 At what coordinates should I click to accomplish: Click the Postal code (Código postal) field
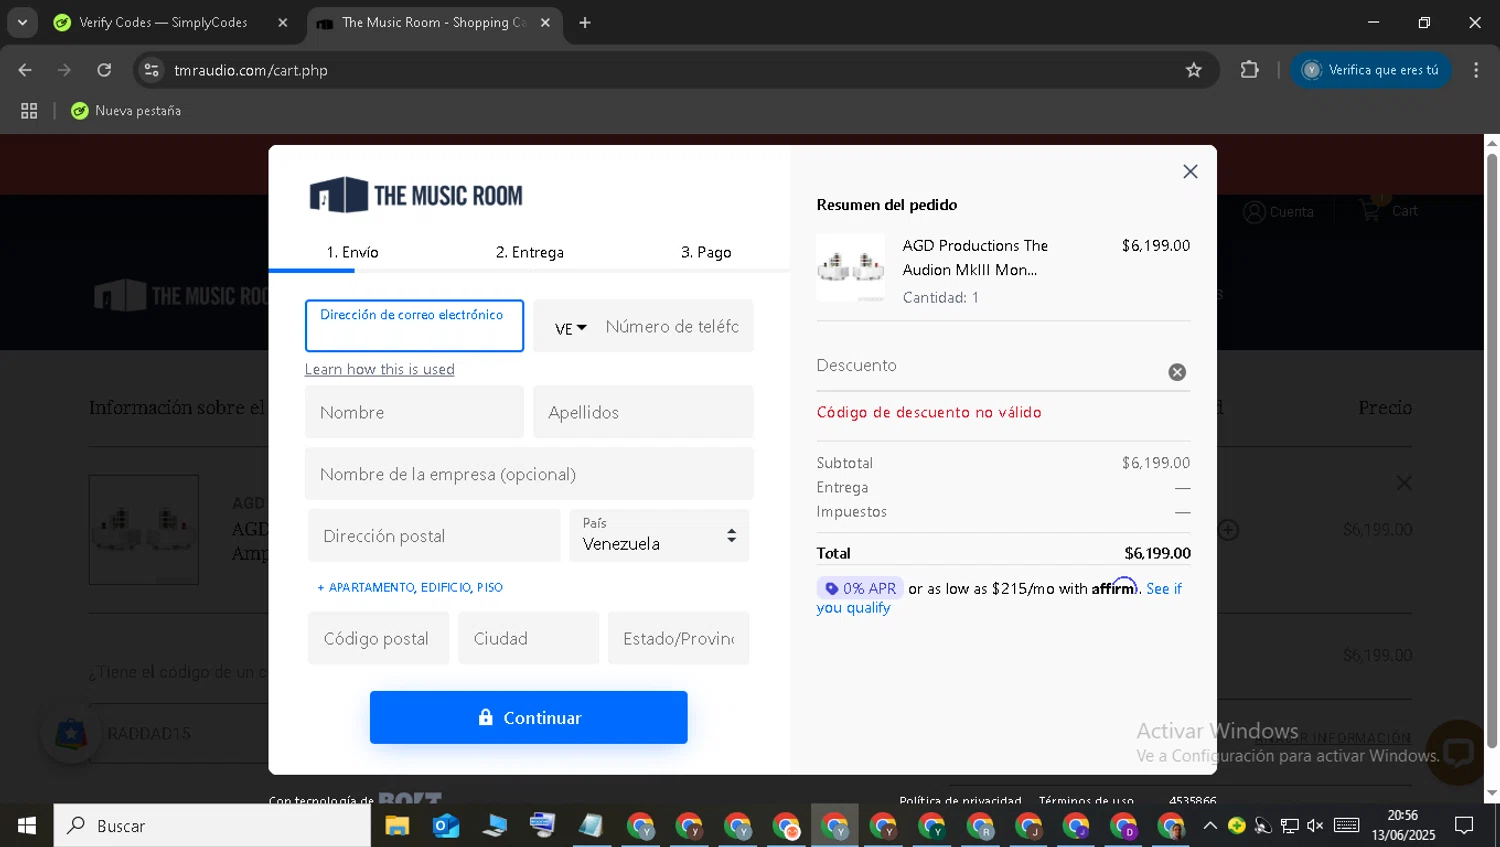tap(378, 638)
